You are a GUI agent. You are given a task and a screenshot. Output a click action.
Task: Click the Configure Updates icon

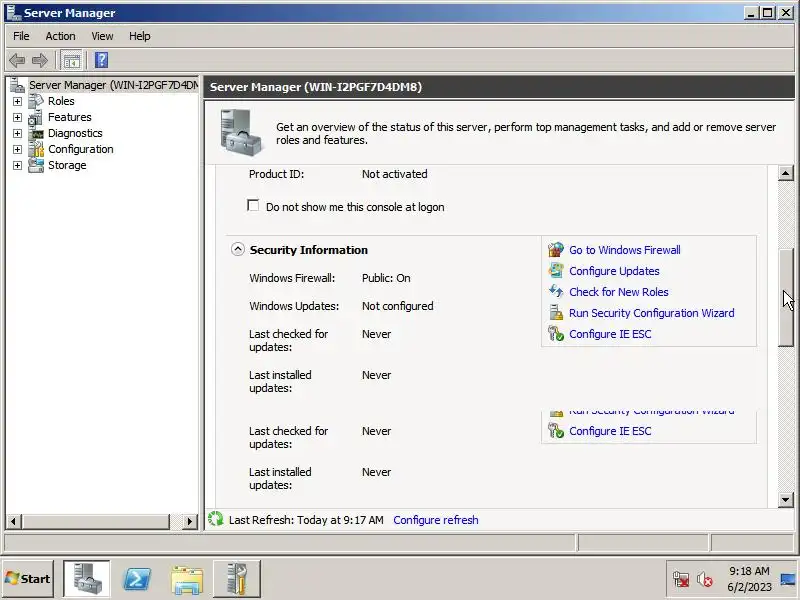pos(556,271)
